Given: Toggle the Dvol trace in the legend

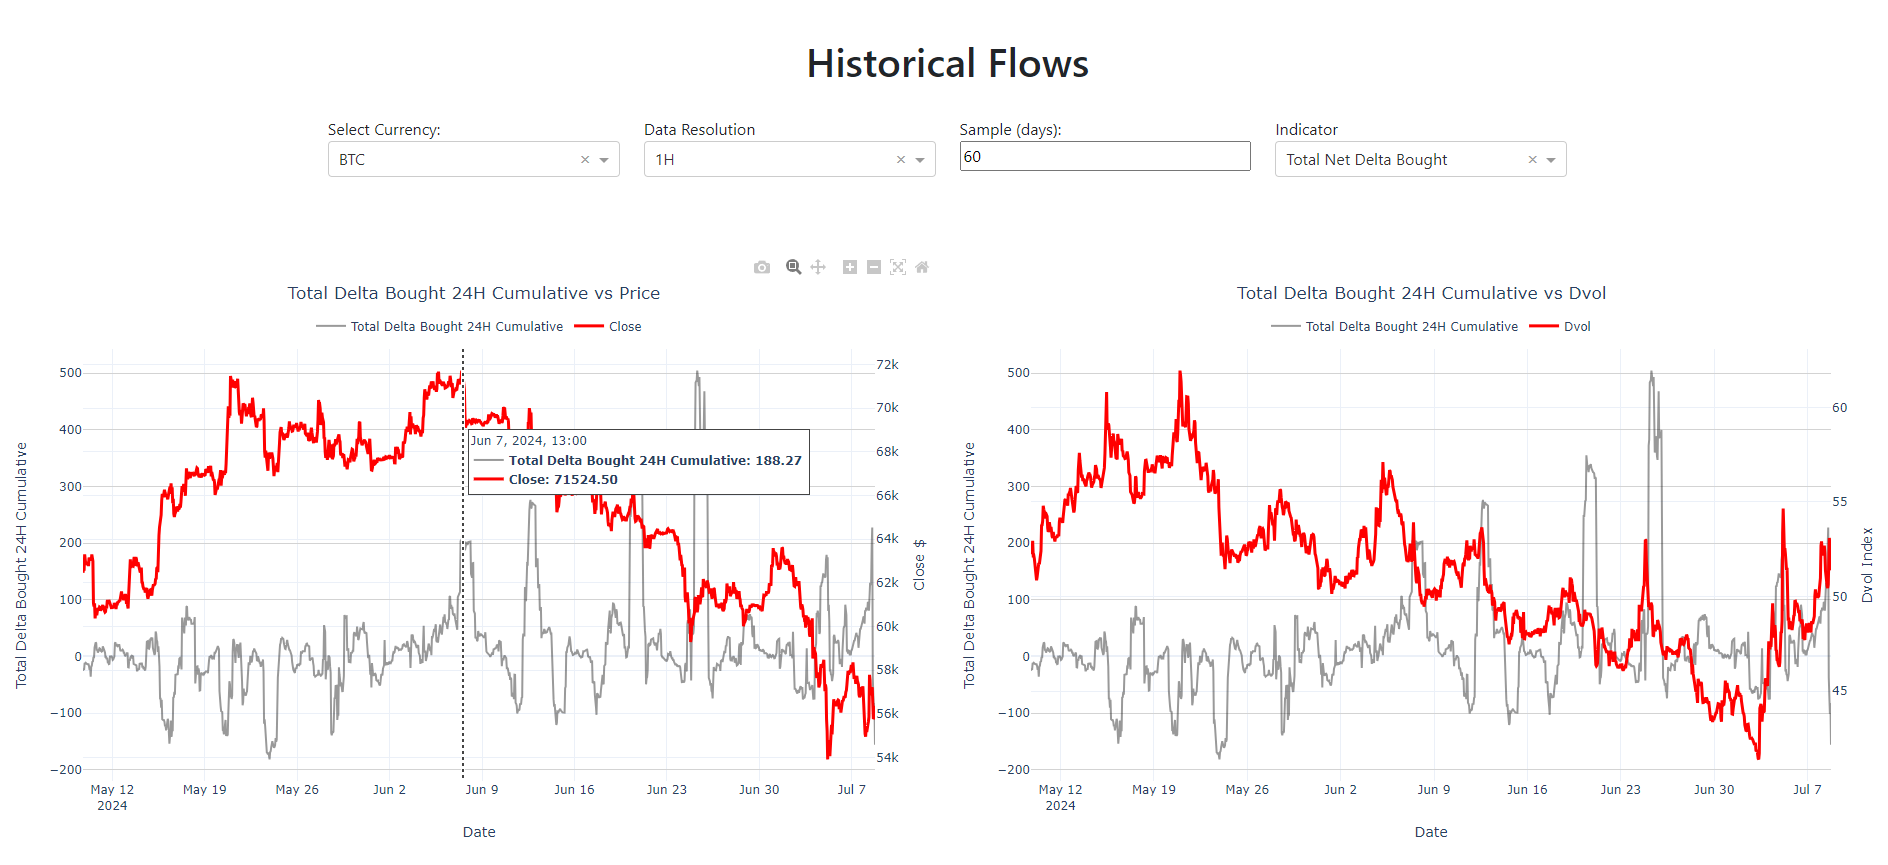Looking at the screenshot, I should (x=1560, y=327).
